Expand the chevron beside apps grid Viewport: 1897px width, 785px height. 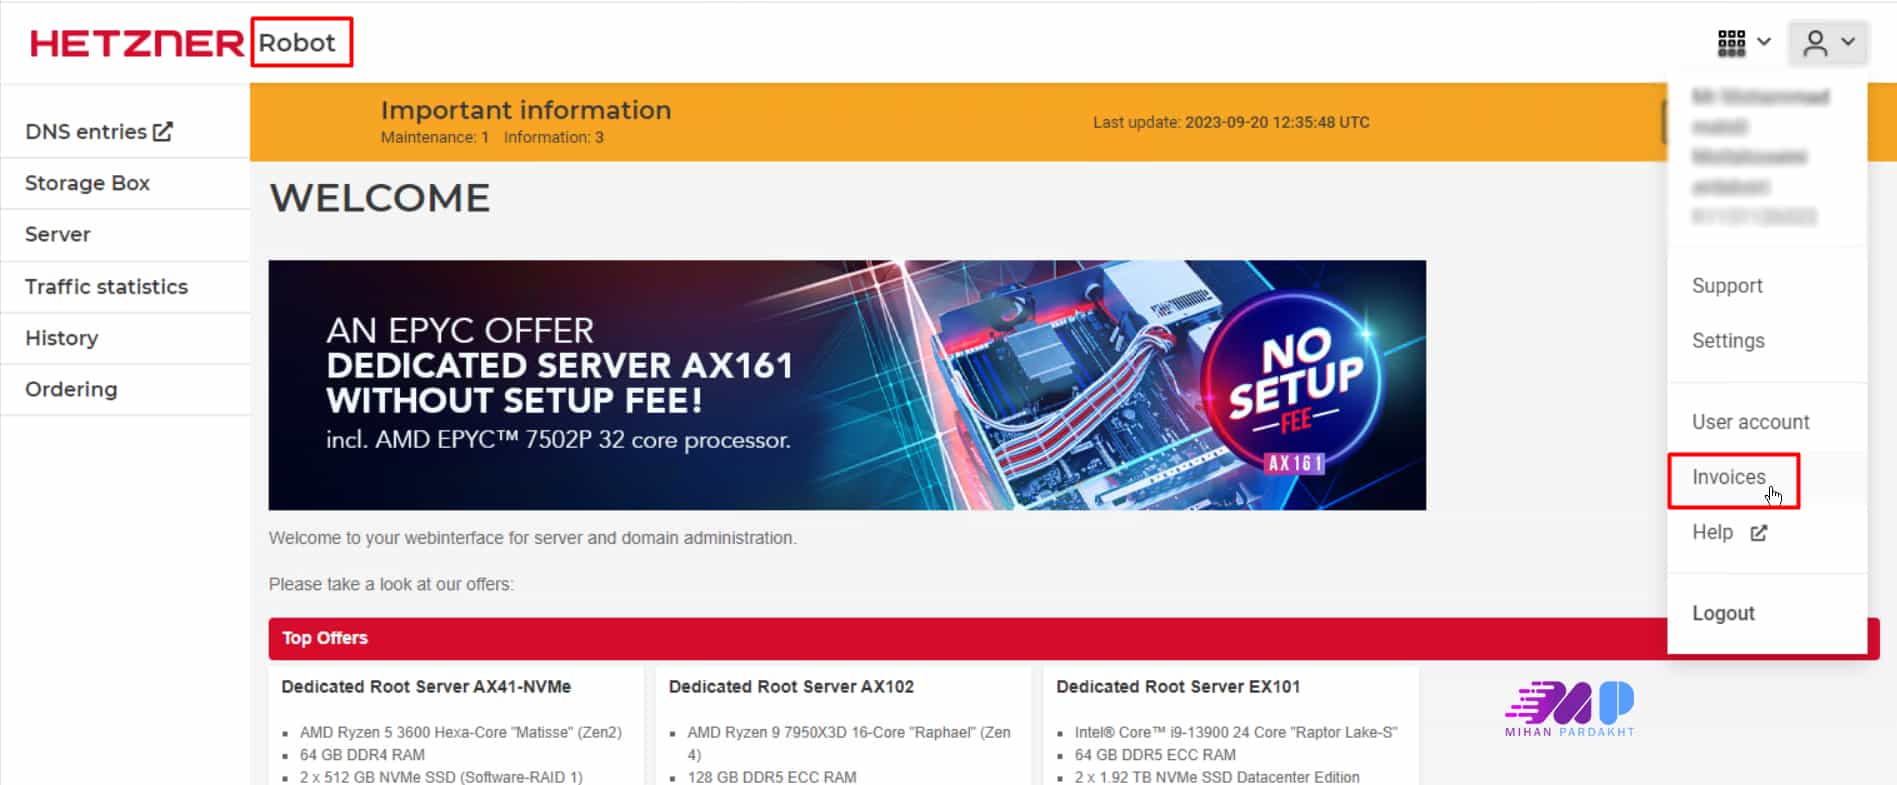click(1764, 42)
